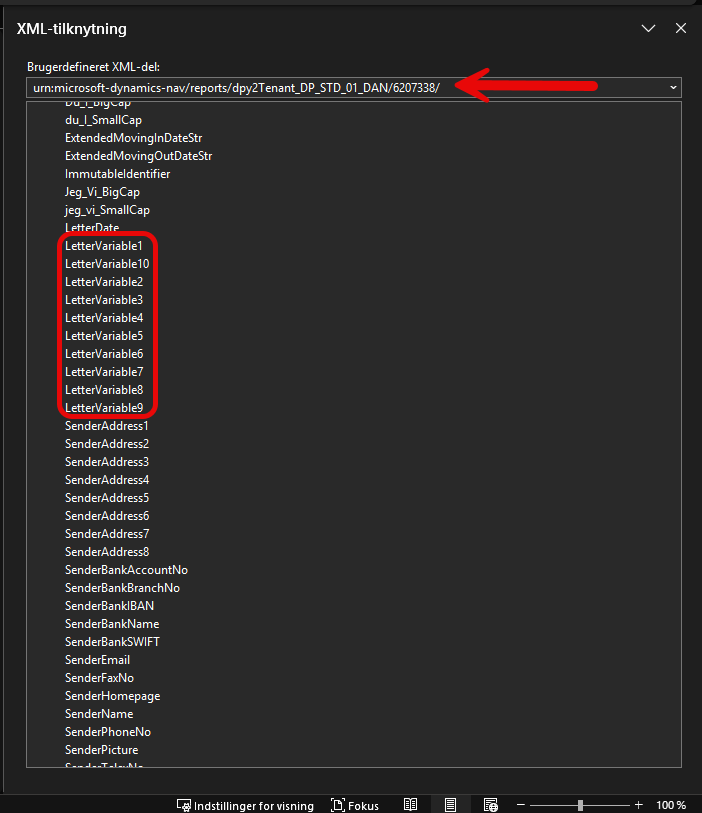Open Indstillinger for visning display settings

tap(245, 805)
